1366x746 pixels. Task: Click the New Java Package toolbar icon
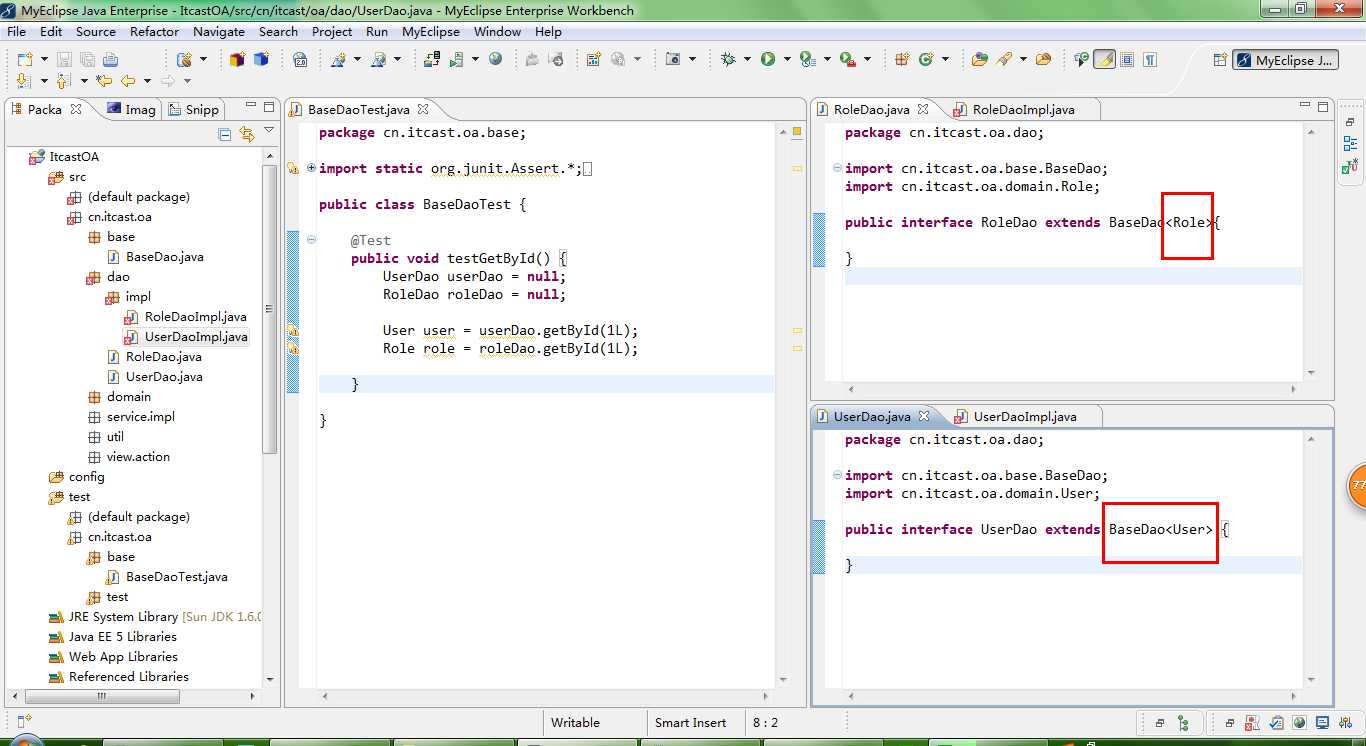[x=901, y=60]
